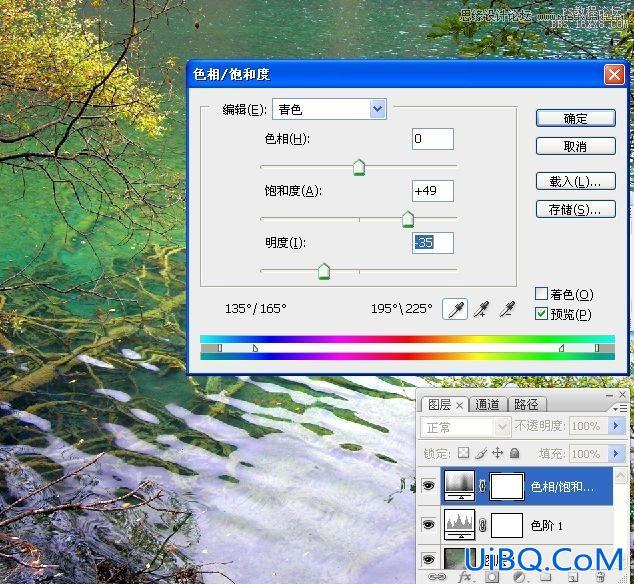Click the 明度(I) value field showing -35
Viewport: 634px width, 584px height.
coord(433,243)
